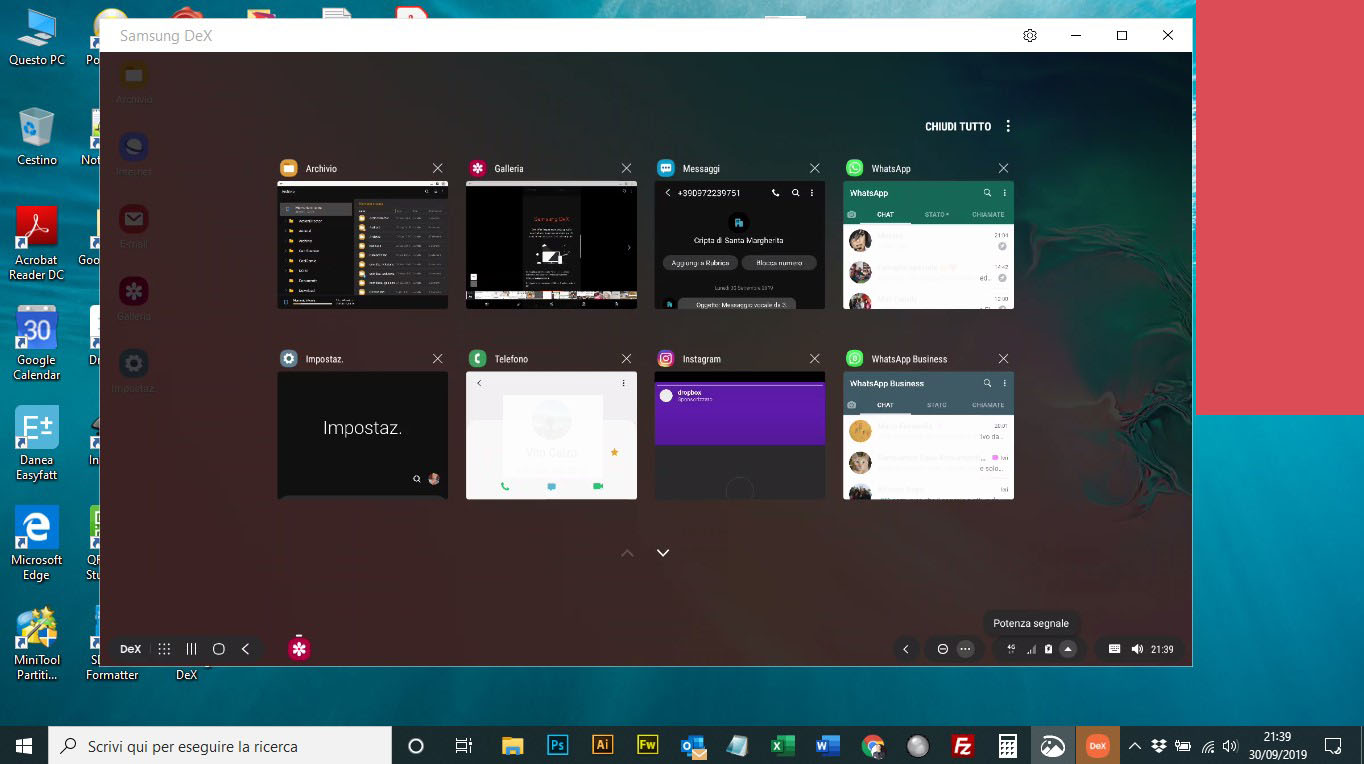Screen dimensions: 1364x764
Task: Show previous recents page with up chevron
Action: coord(627,553)
